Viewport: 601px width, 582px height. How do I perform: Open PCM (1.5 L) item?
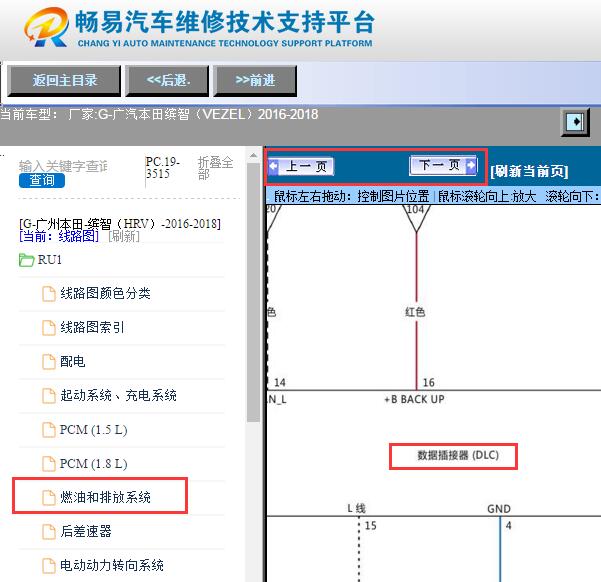point(93,430)
